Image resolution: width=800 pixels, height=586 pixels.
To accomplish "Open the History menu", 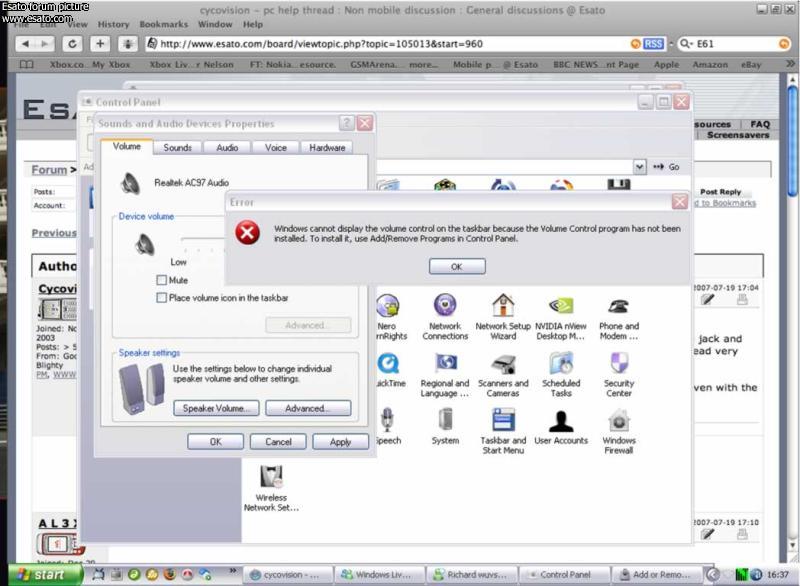I will pyautogui.click(x=113, y=24).
